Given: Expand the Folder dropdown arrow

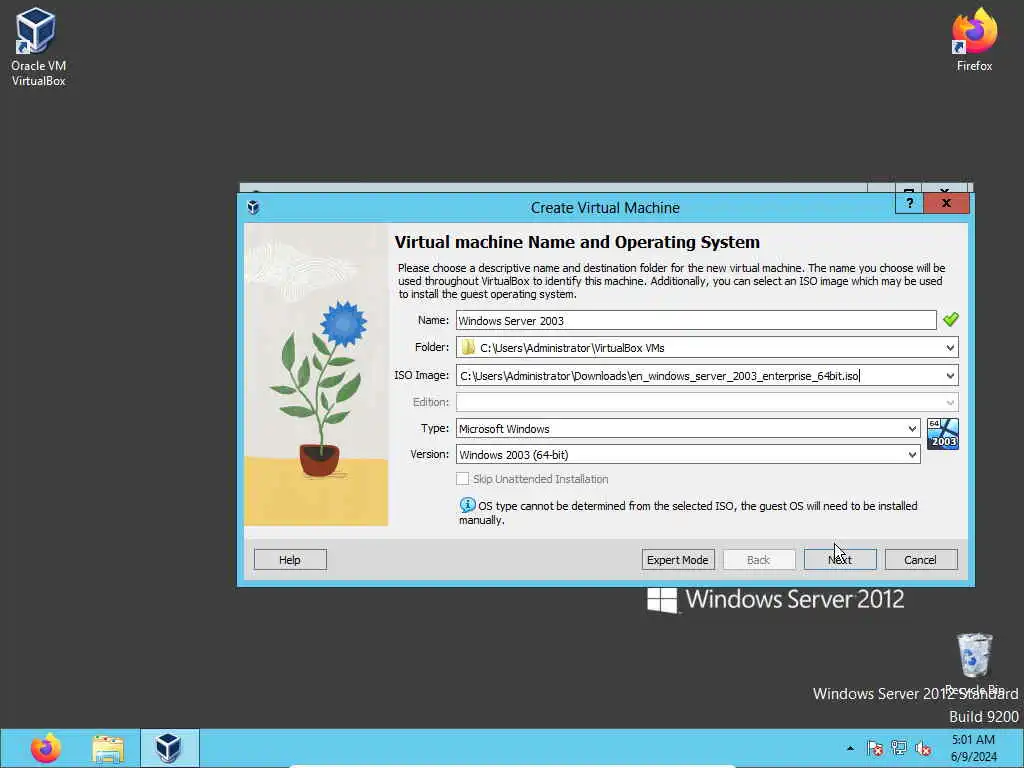Looking at the screenshot, I should click(x=950, y=347).
